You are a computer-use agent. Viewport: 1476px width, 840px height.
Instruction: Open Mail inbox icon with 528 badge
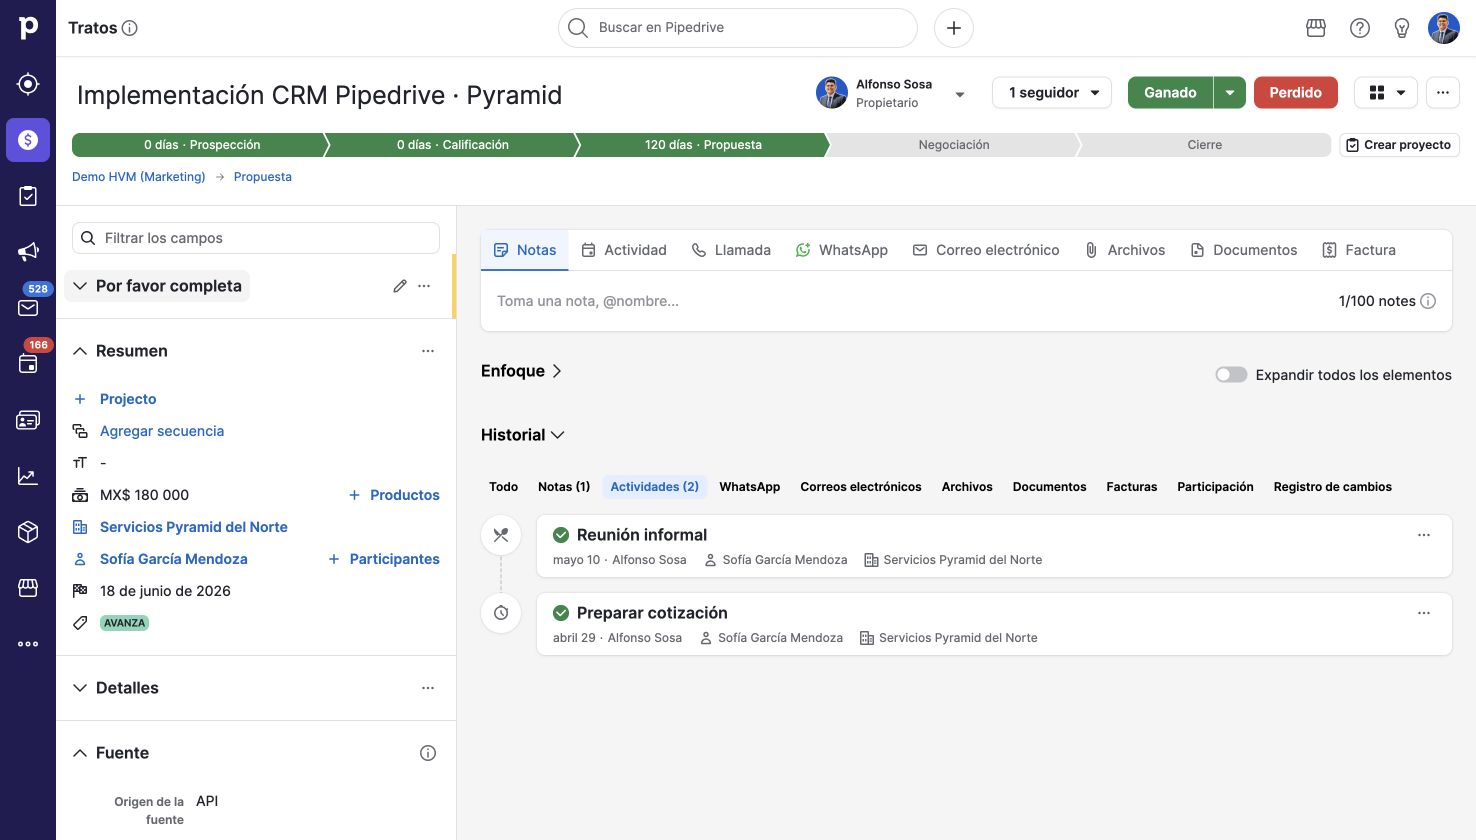pyautogui.click(x=28, y=308)
